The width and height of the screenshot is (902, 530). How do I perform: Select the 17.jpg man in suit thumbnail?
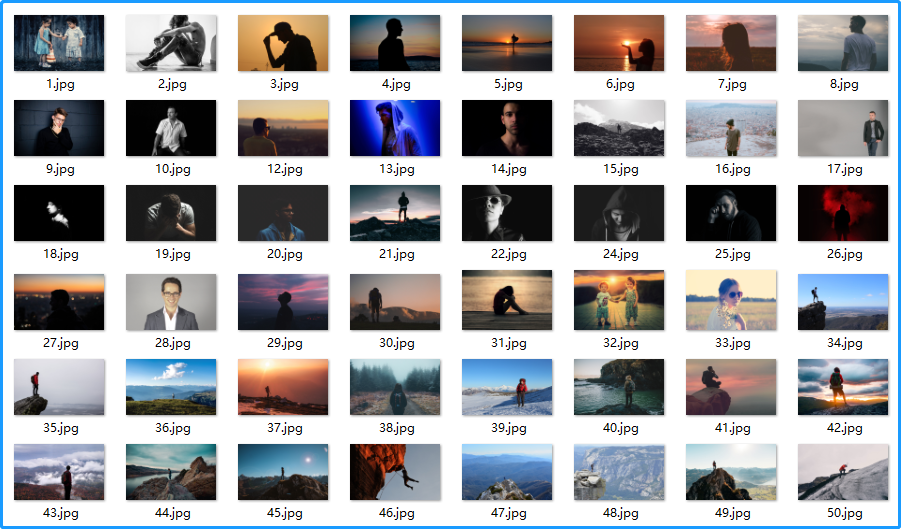tap(843, 128)
